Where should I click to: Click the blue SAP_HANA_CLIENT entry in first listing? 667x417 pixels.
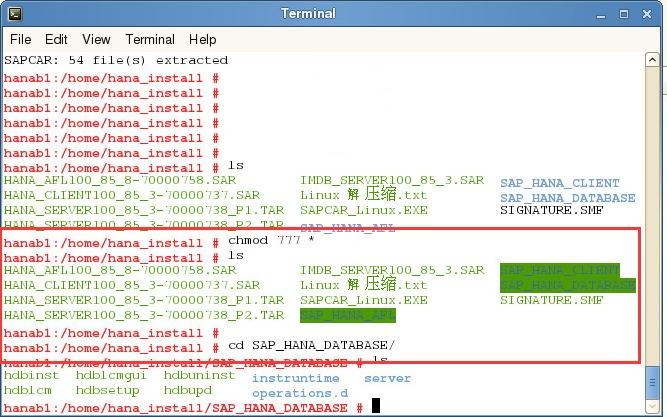coord(560,183)
